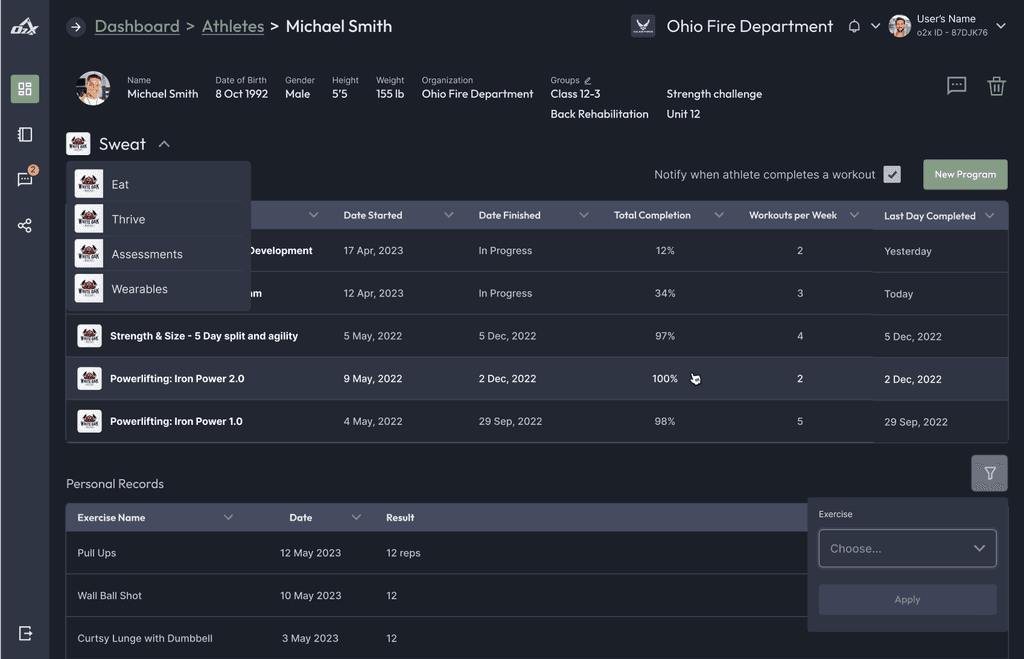This screenshot has width=1024, height=659.
Task: Click icon of Powerlifting: Iron Power 1.0 row
Action: point(89,421)
